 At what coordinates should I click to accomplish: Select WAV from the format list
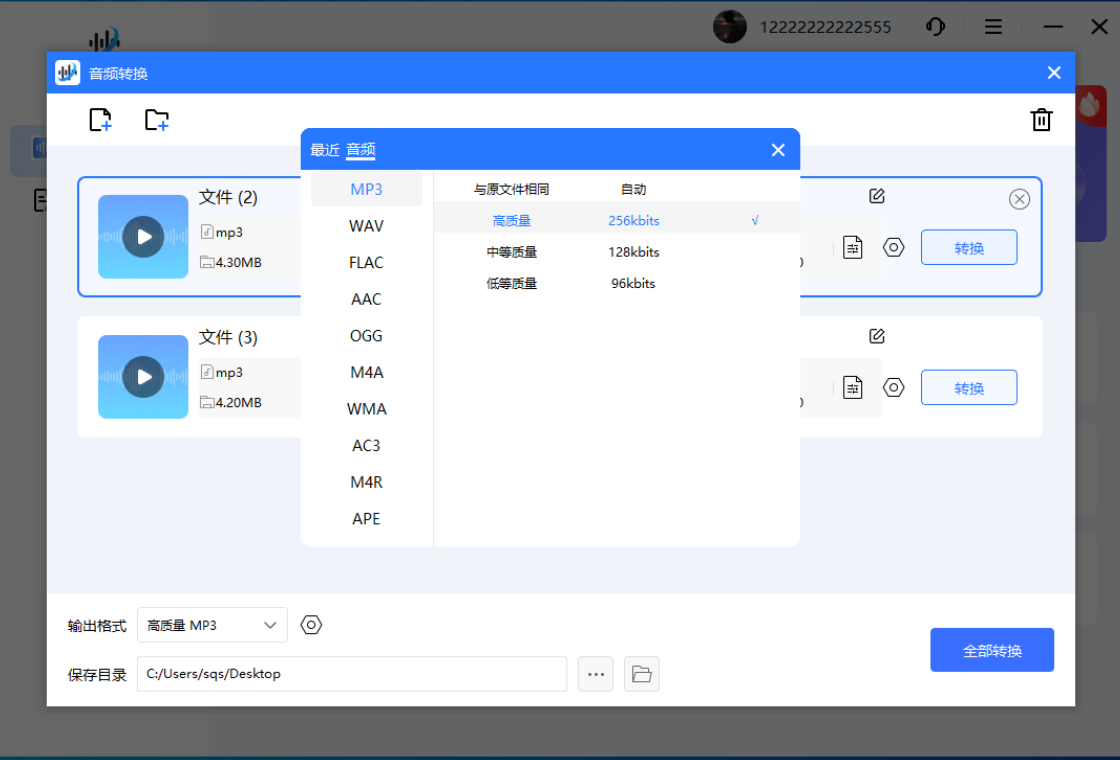click(365, 226)
